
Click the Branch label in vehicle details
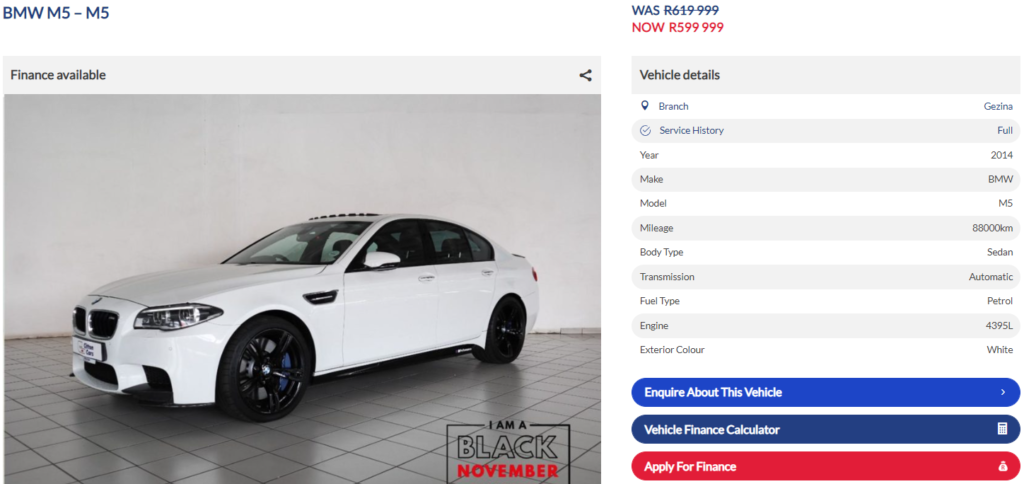coord(673,106)
